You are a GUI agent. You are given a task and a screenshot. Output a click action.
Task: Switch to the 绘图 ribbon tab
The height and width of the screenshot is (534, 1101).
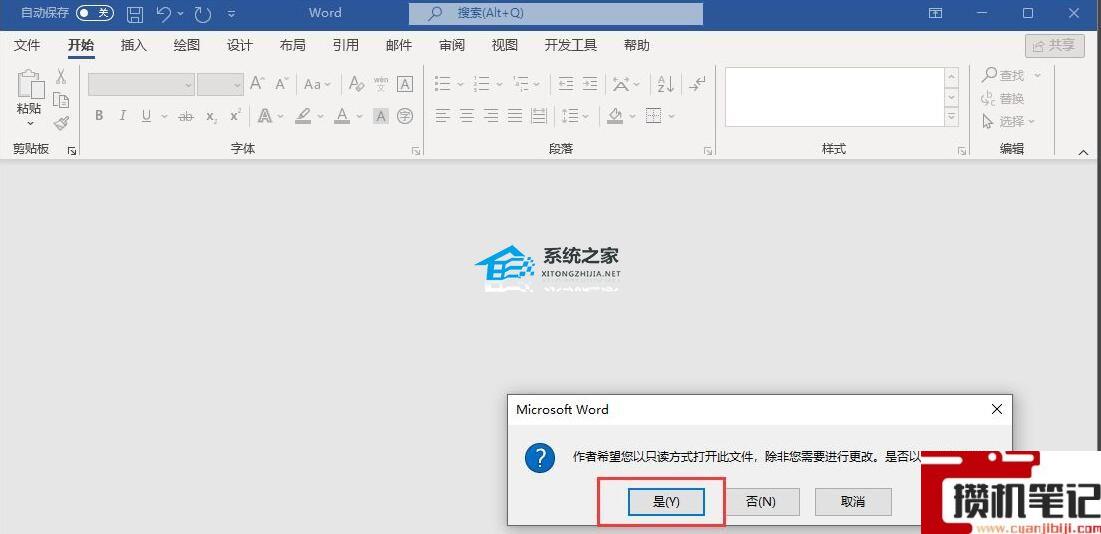[187, 46]
